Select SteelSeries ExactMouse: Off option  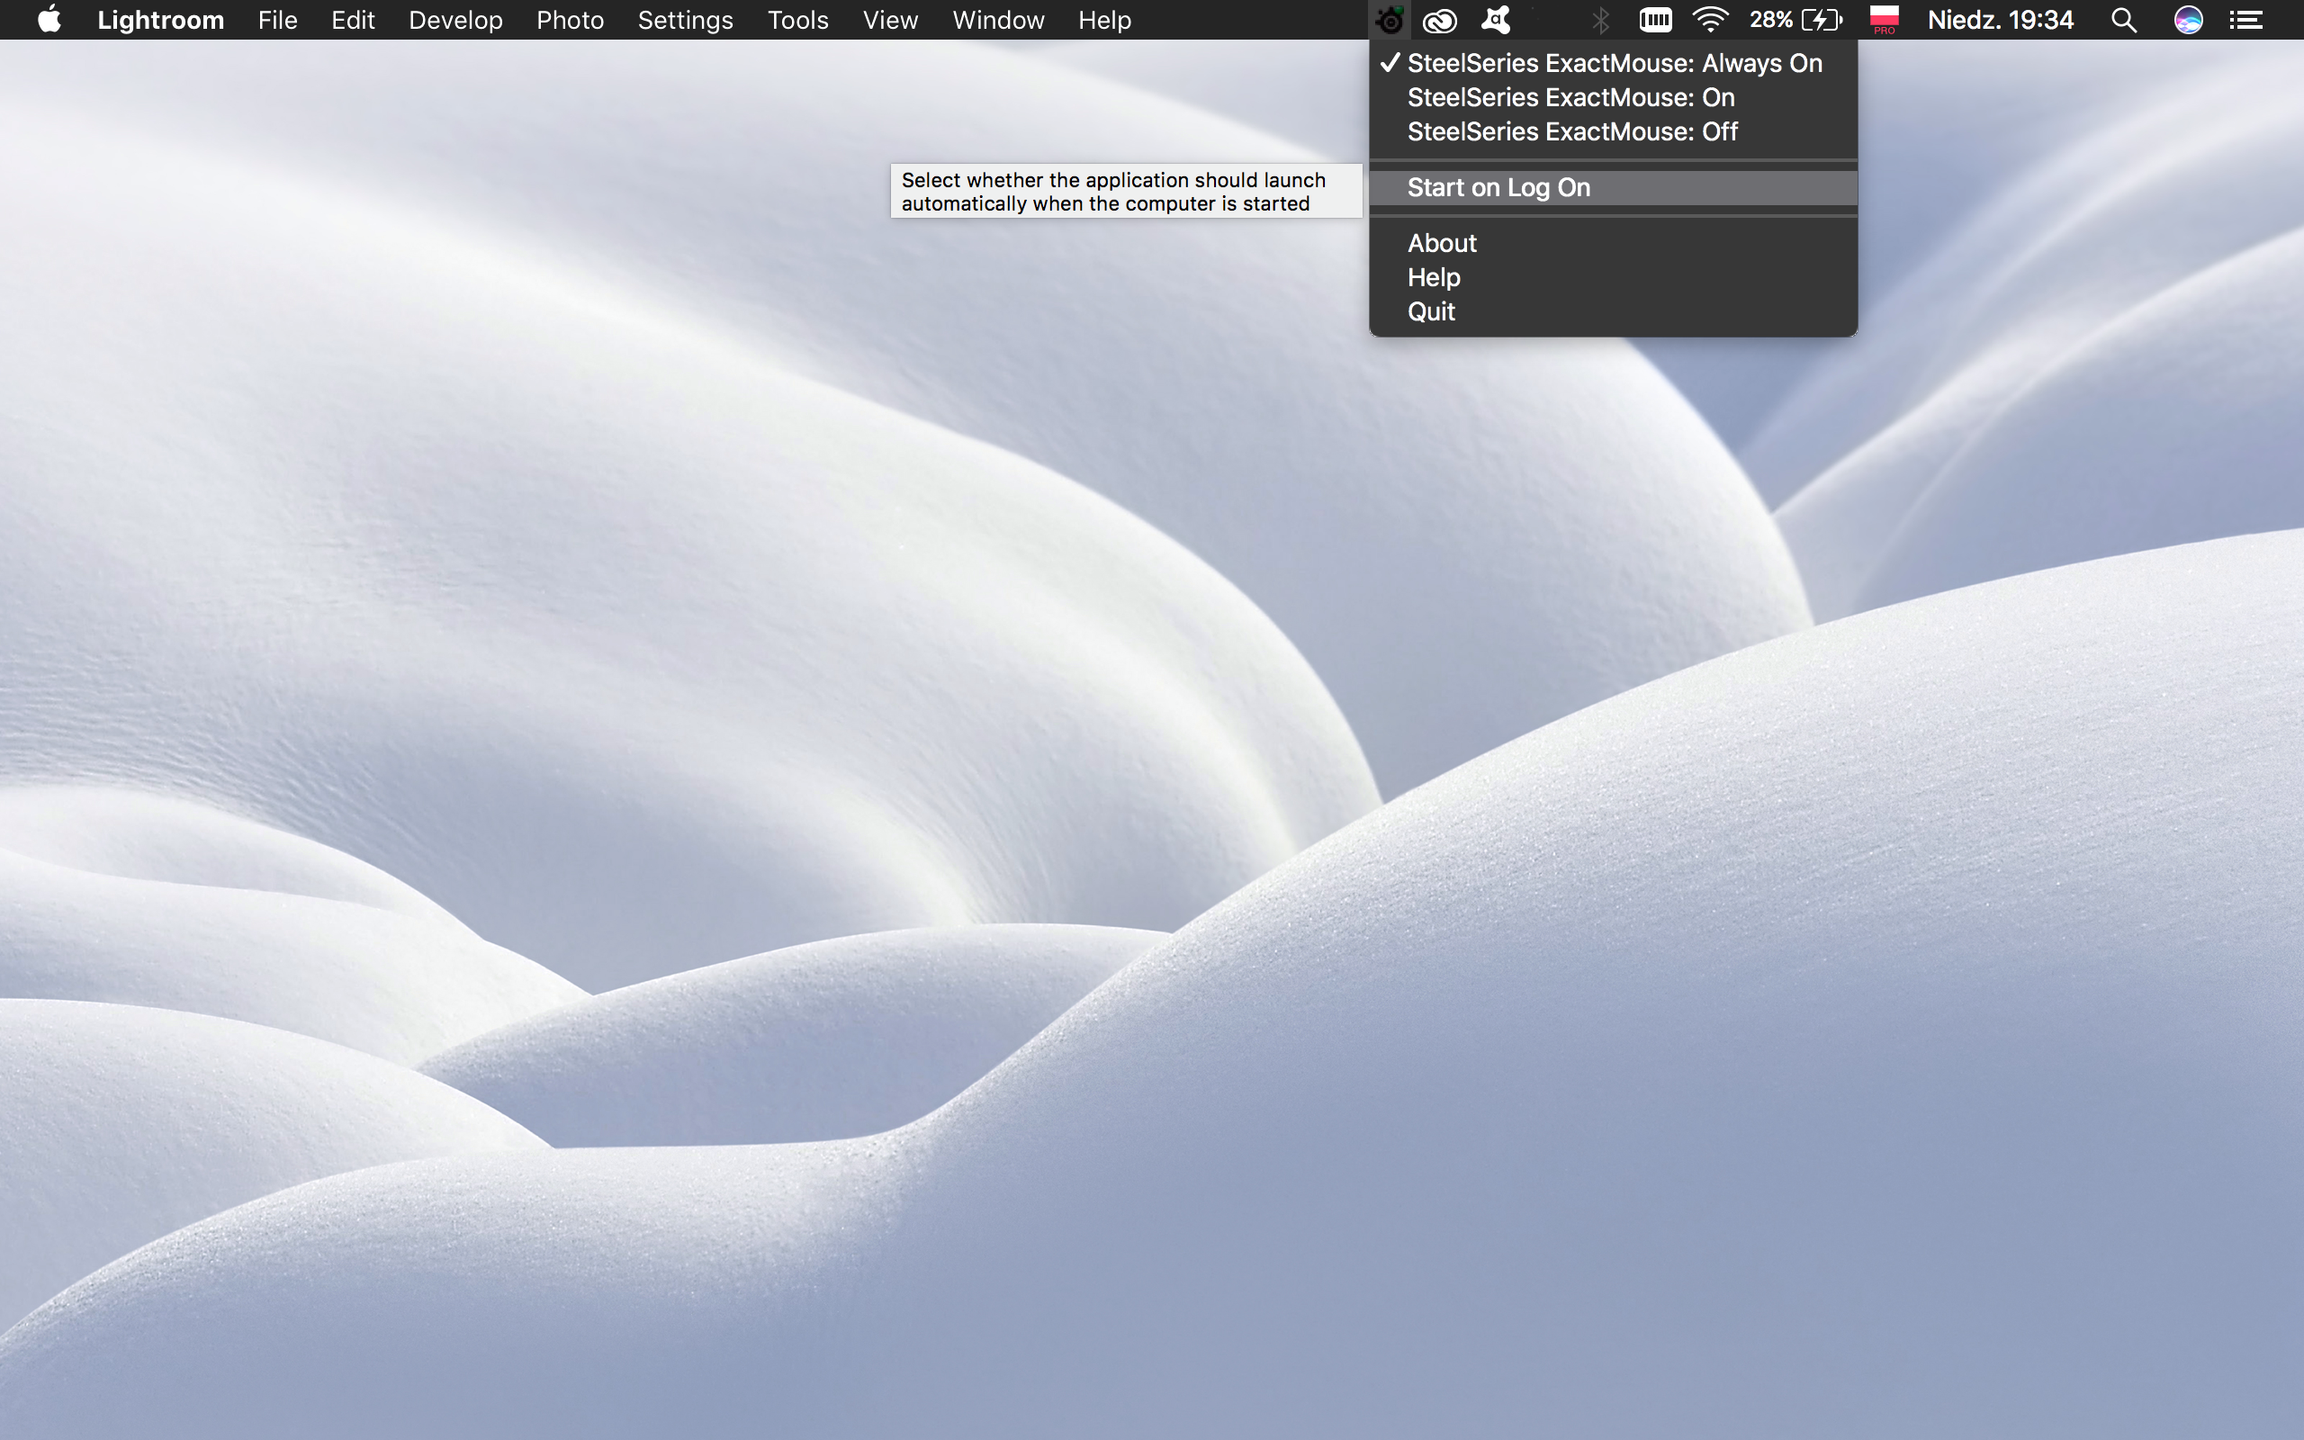tap(1572, 131)
